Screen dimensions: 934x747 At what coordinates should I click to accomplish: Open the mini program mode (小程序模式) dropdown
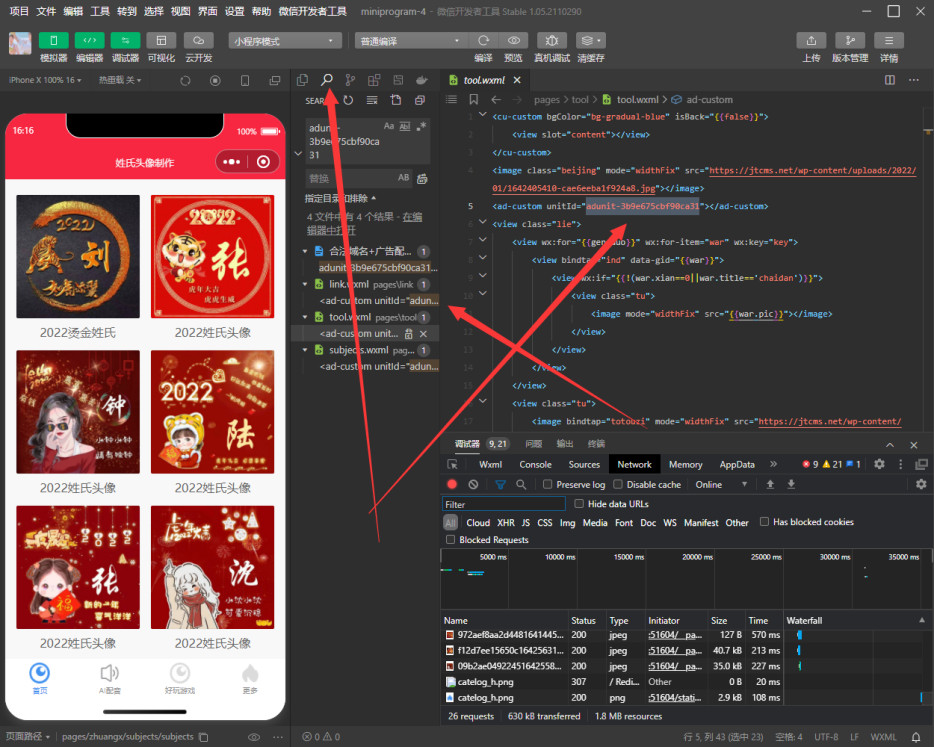pyautogui.click(x=285, y=41)
